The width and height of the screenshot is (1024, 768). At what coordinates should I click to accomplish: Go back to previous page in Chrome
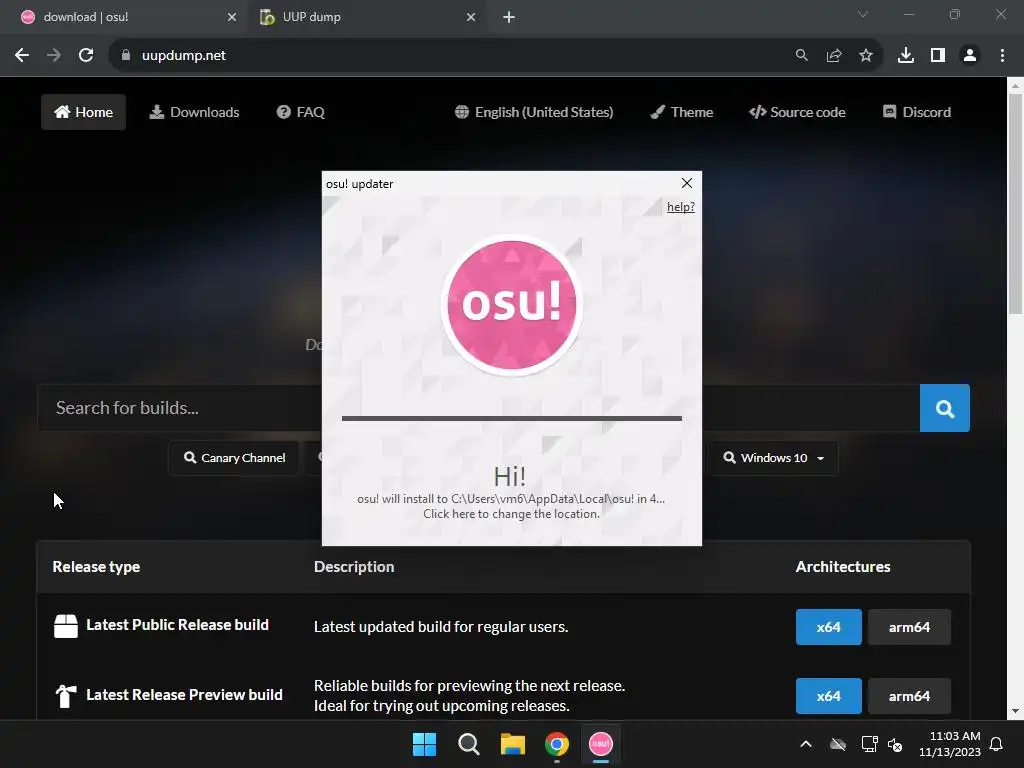click(22, 56)
